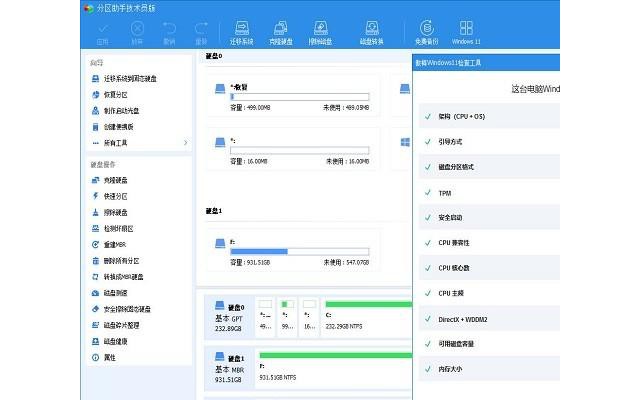Expand 所有工具 chevron in the sidebar
Image resolution: width=640 pixels, height=400 pixels.
coord(185,143)
